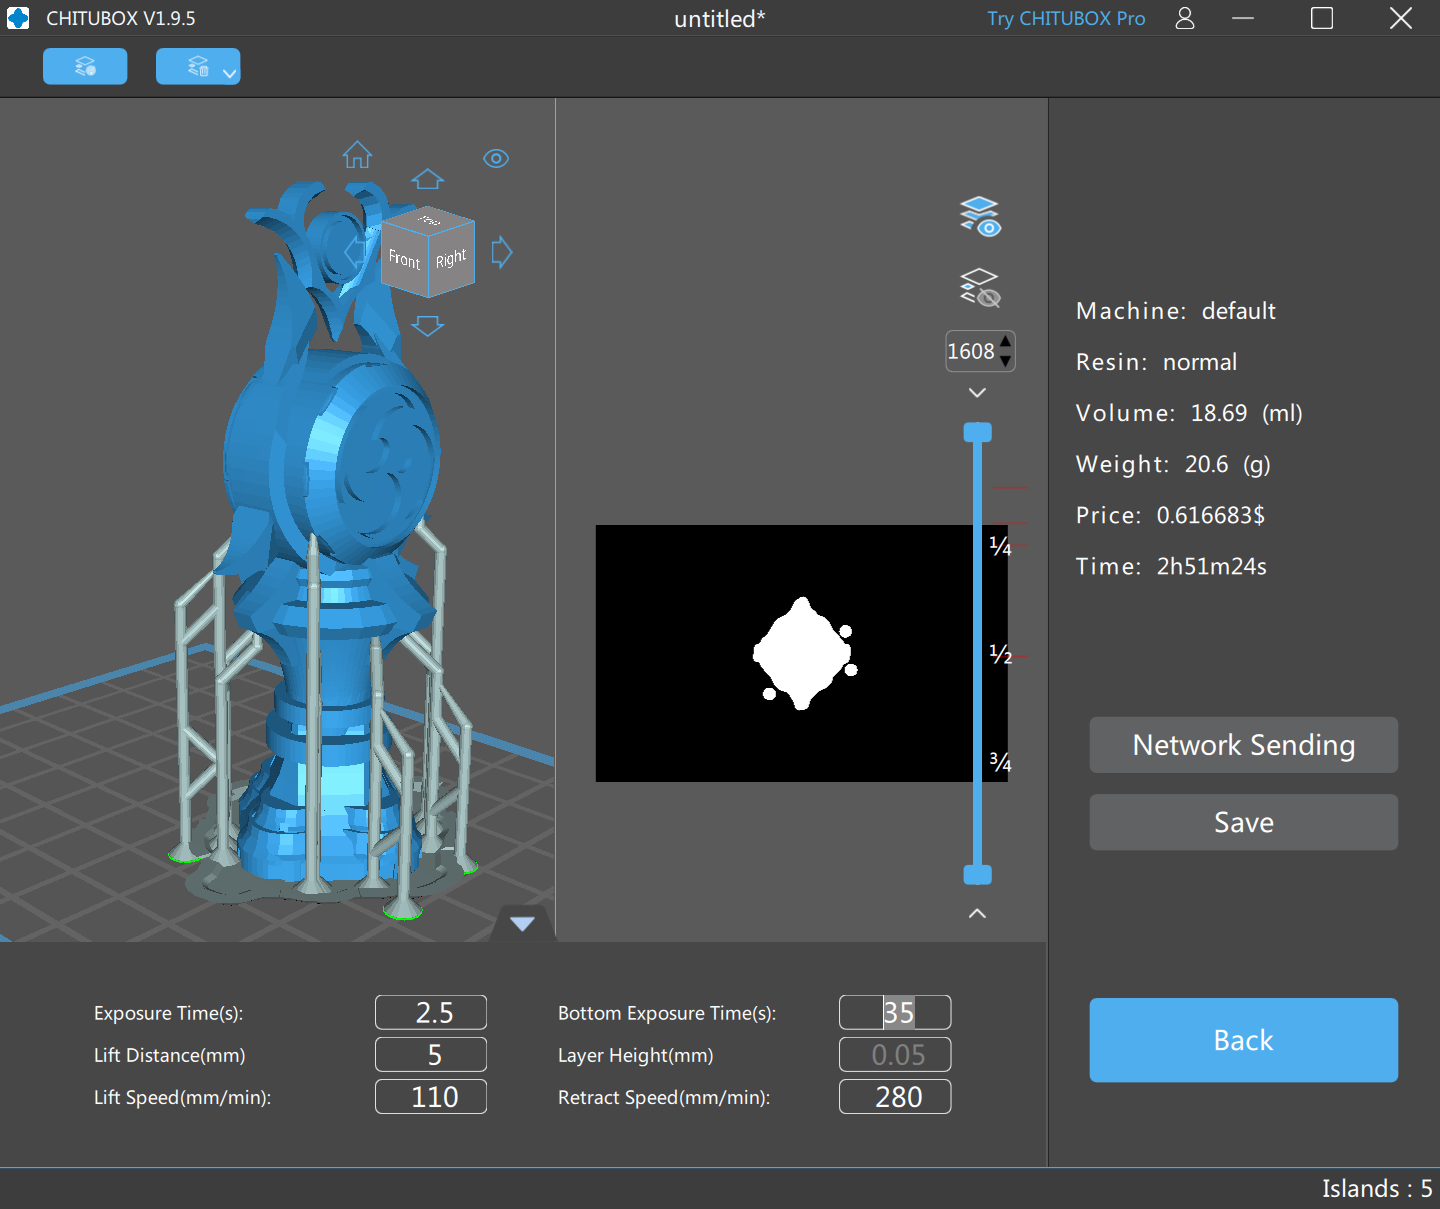Screen dimensions: 1440x1209
Task: Click the ½ mark on the layer slider
Action: pyautogui.click(x=1000, y=654)
